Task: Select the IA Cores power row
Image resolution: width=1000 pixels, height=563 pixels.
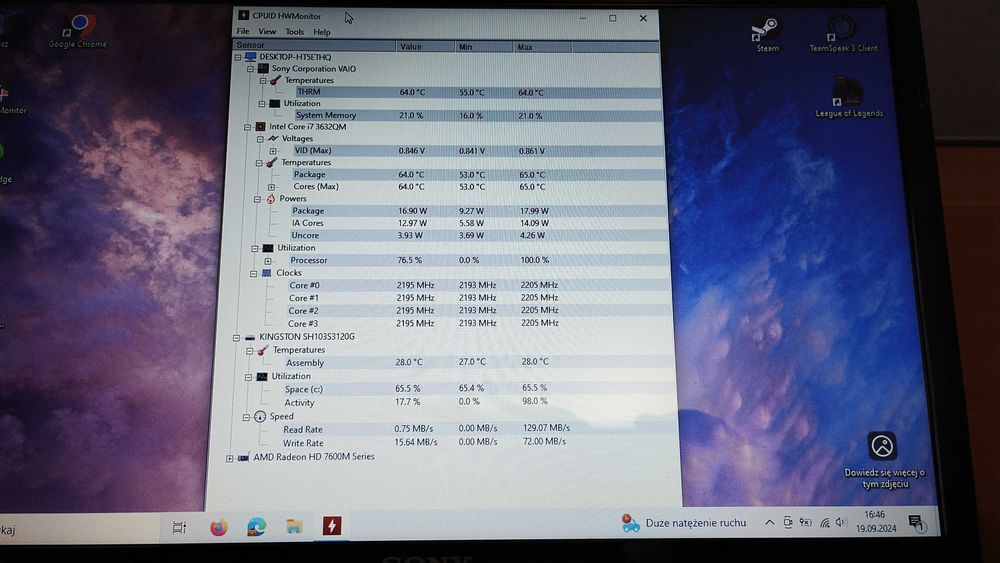Action: click(478, 223)
